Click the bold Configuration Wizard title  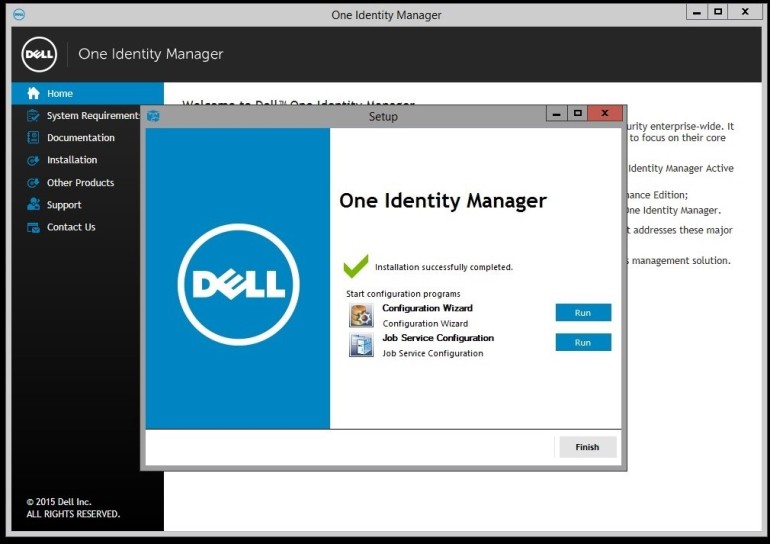tap(427, 308)
